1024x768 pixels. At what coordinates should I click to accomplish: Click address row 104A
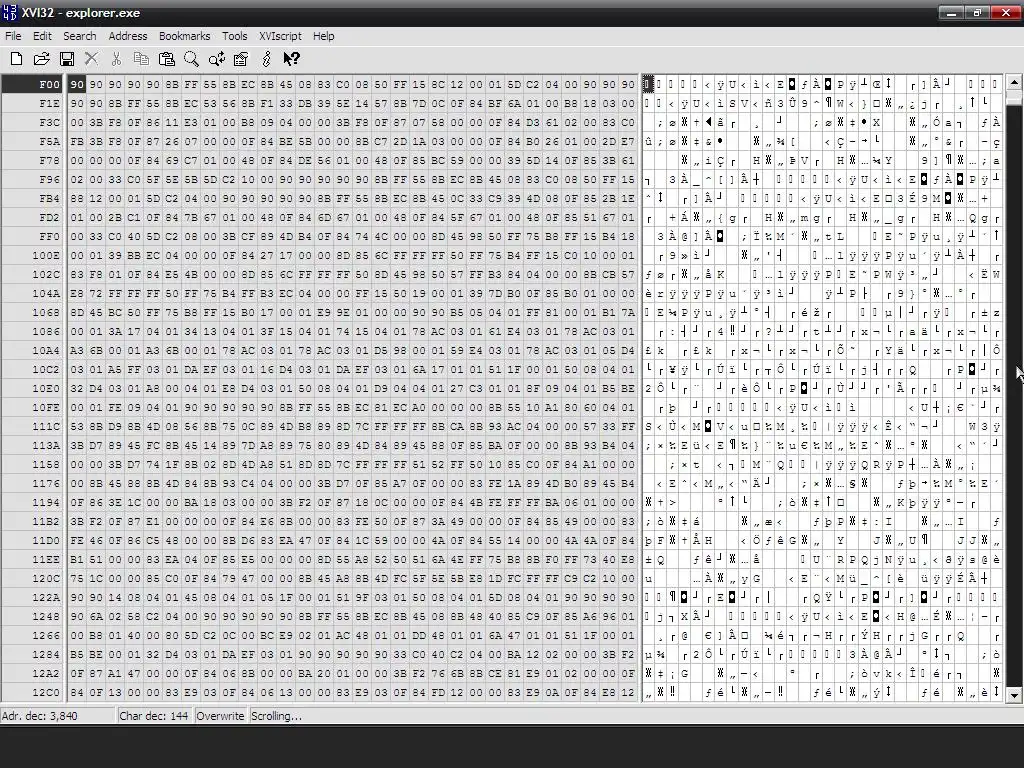point(33,293)
